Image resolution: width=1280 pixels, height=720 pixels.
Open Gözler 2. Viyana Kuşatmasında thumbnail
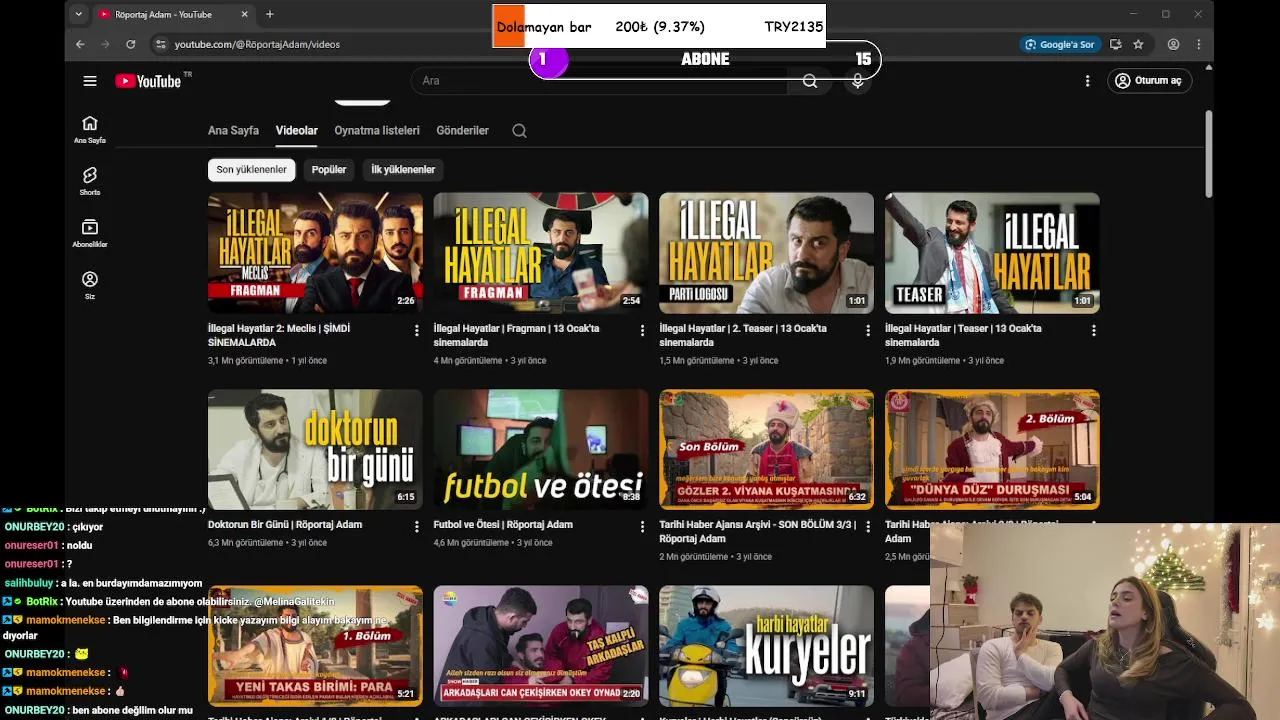766,449
